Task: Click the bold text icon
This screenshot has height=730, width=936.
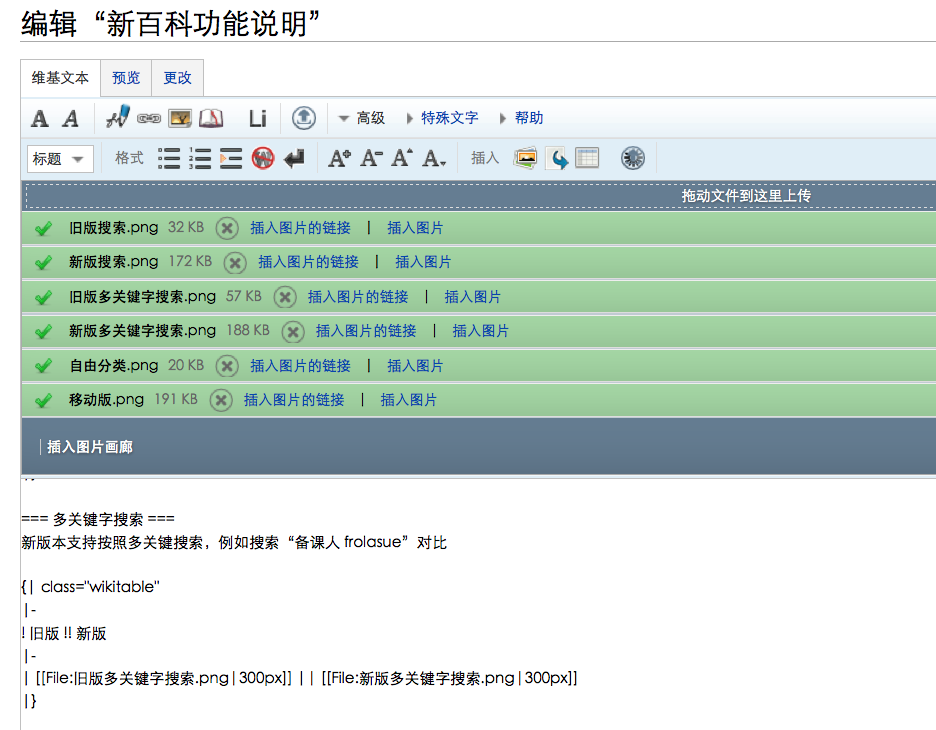Action: (x=40, y=119)
